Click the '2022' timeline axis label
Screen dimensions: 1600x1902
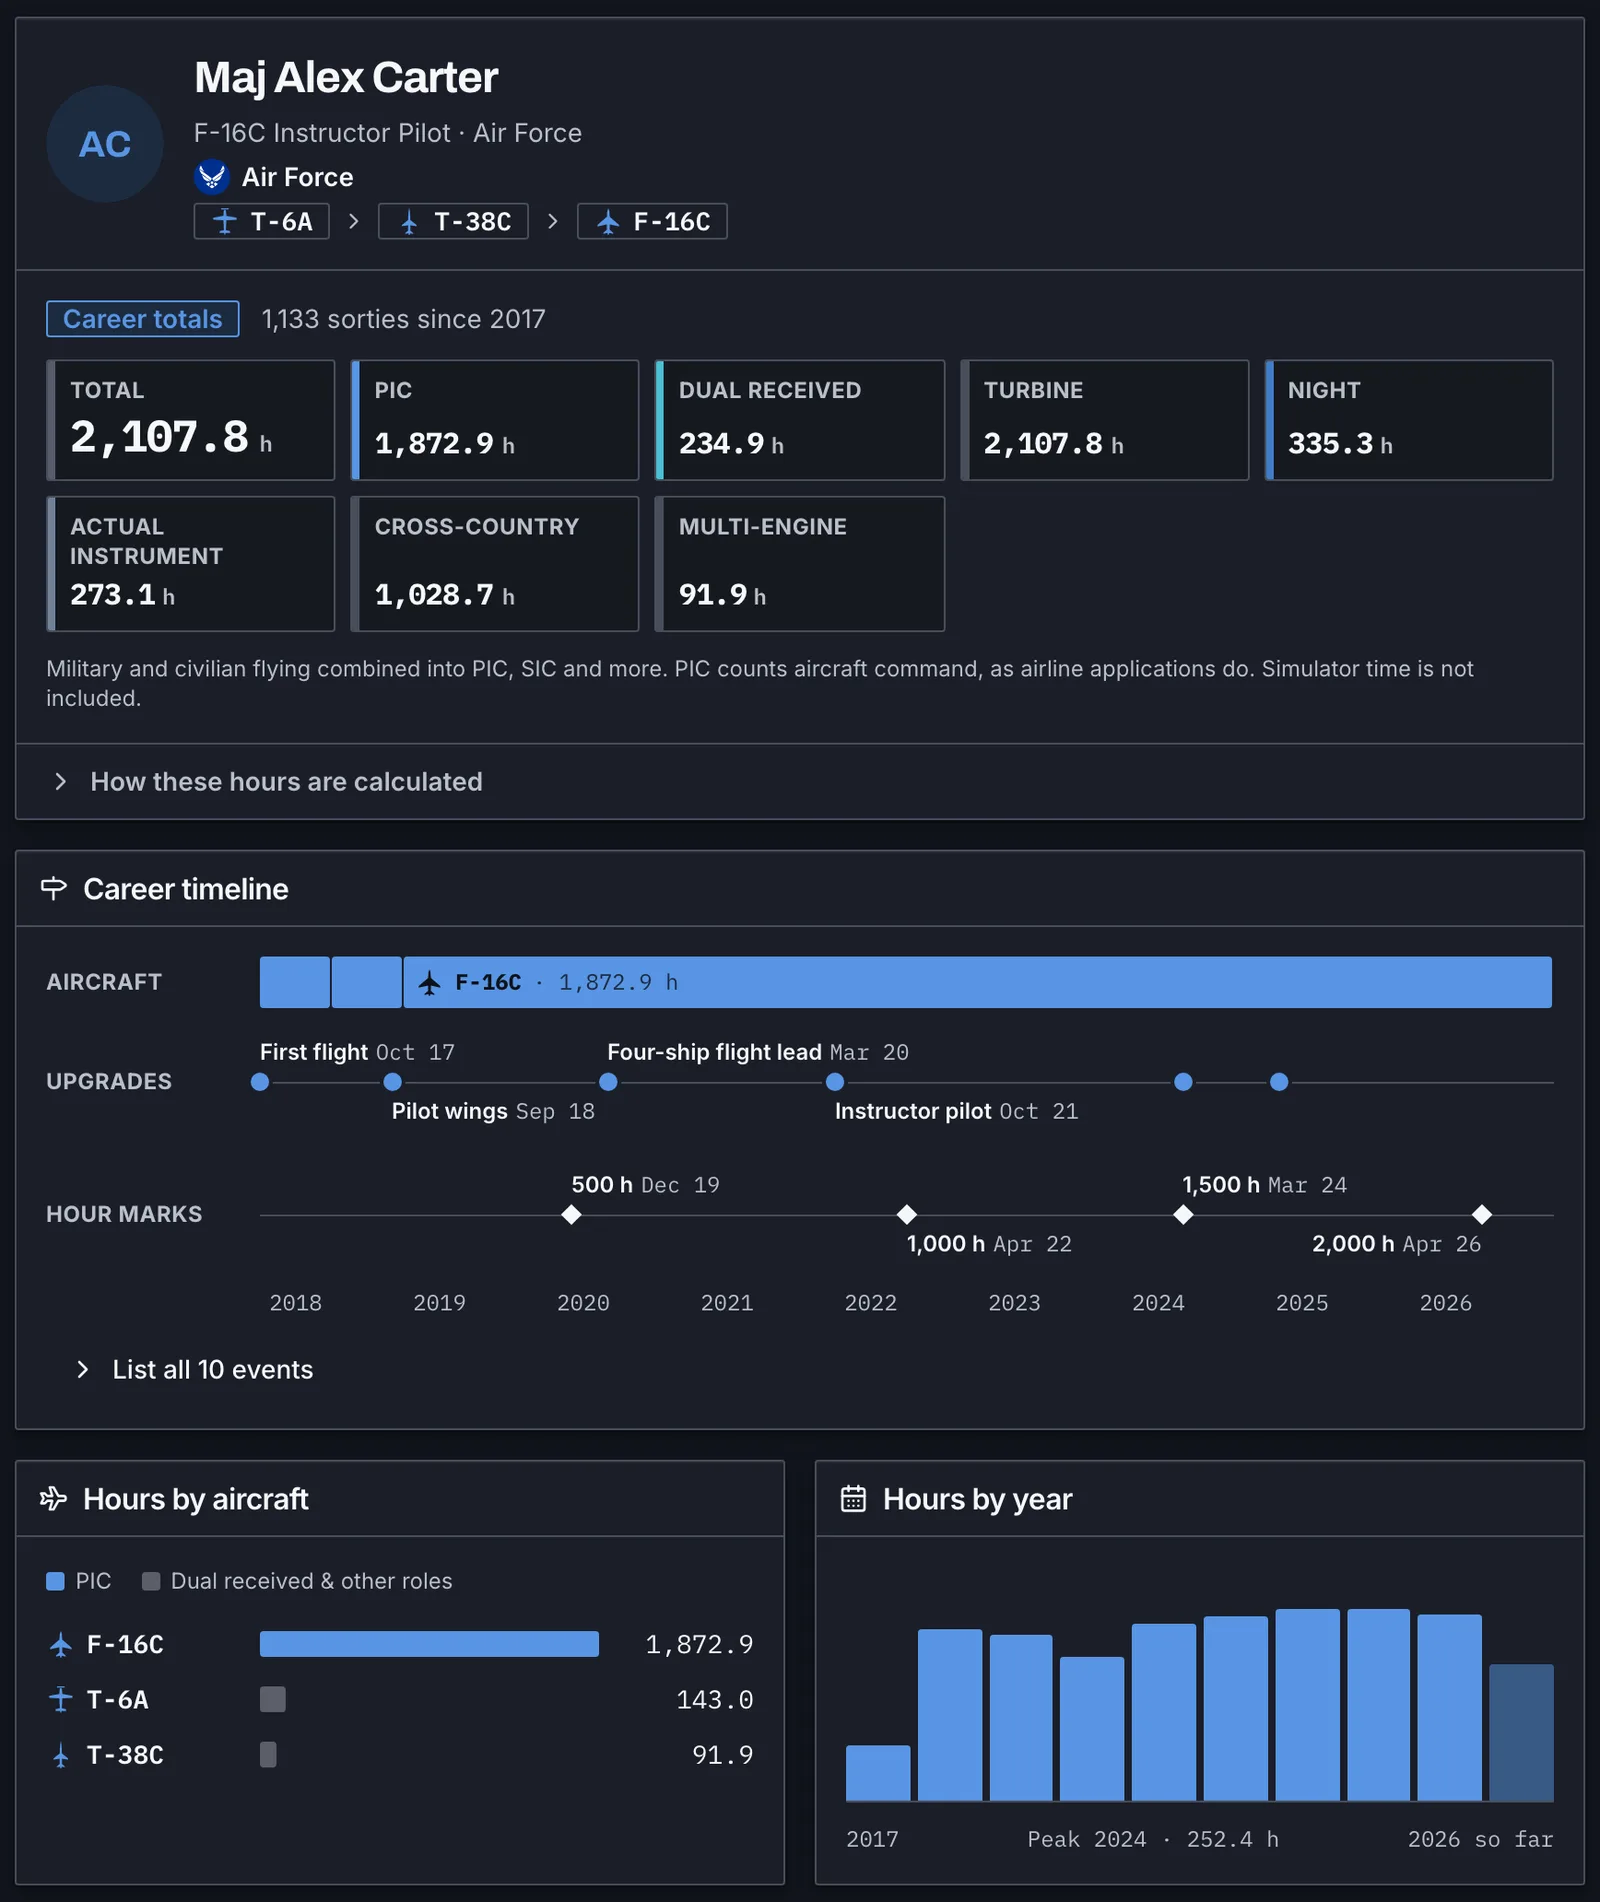click(871, 1302)
